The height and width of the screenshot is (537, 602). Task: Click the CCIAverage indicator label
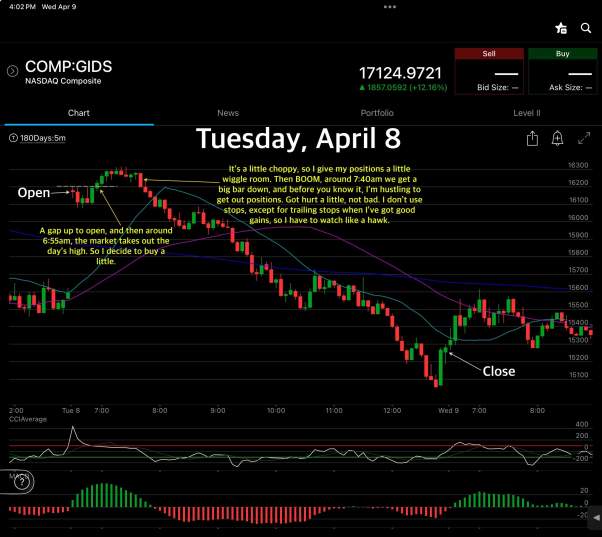click(x=27, y=420)
